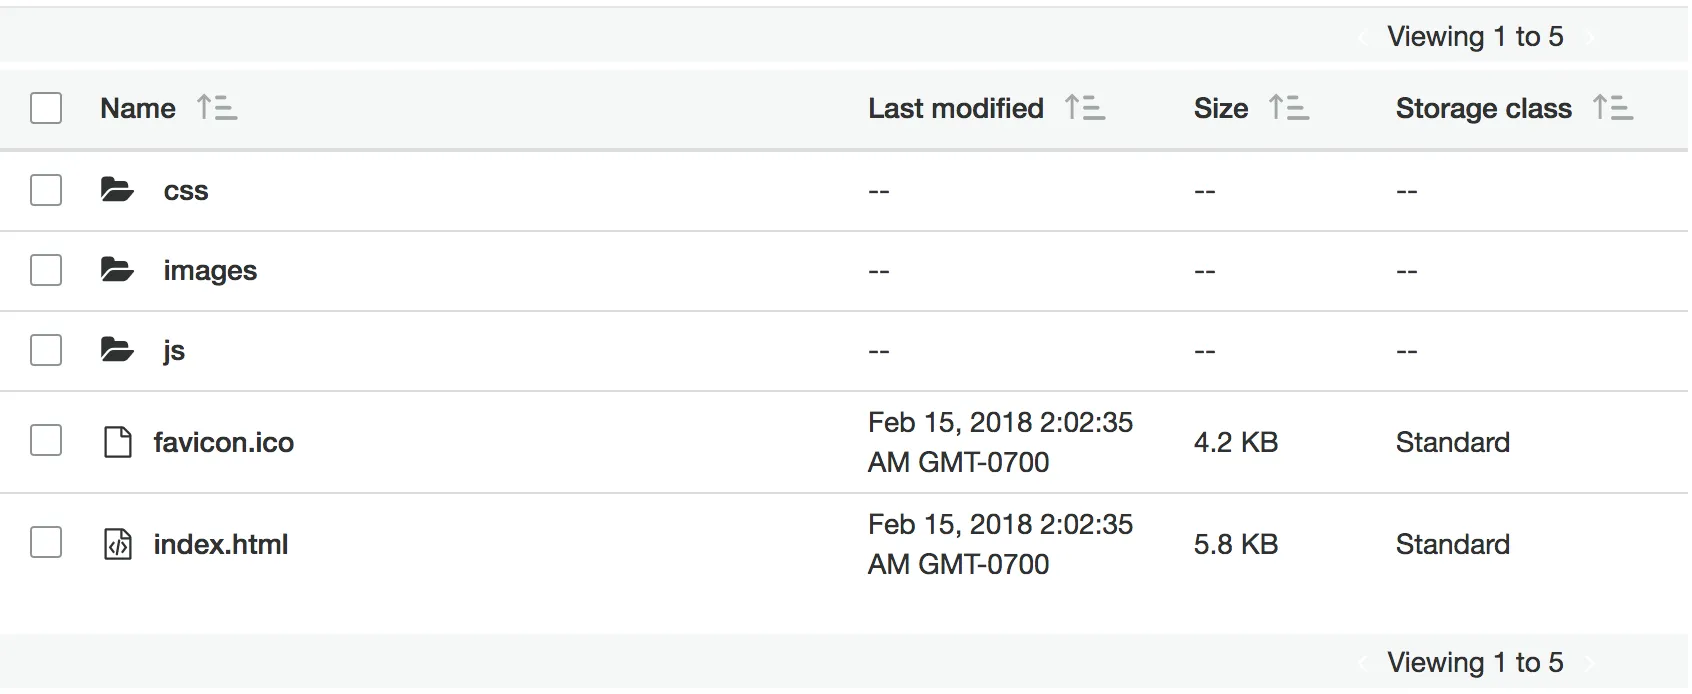1692x694 pixels.
Task: Check the css folder checkbox
Action: (46, 190)
